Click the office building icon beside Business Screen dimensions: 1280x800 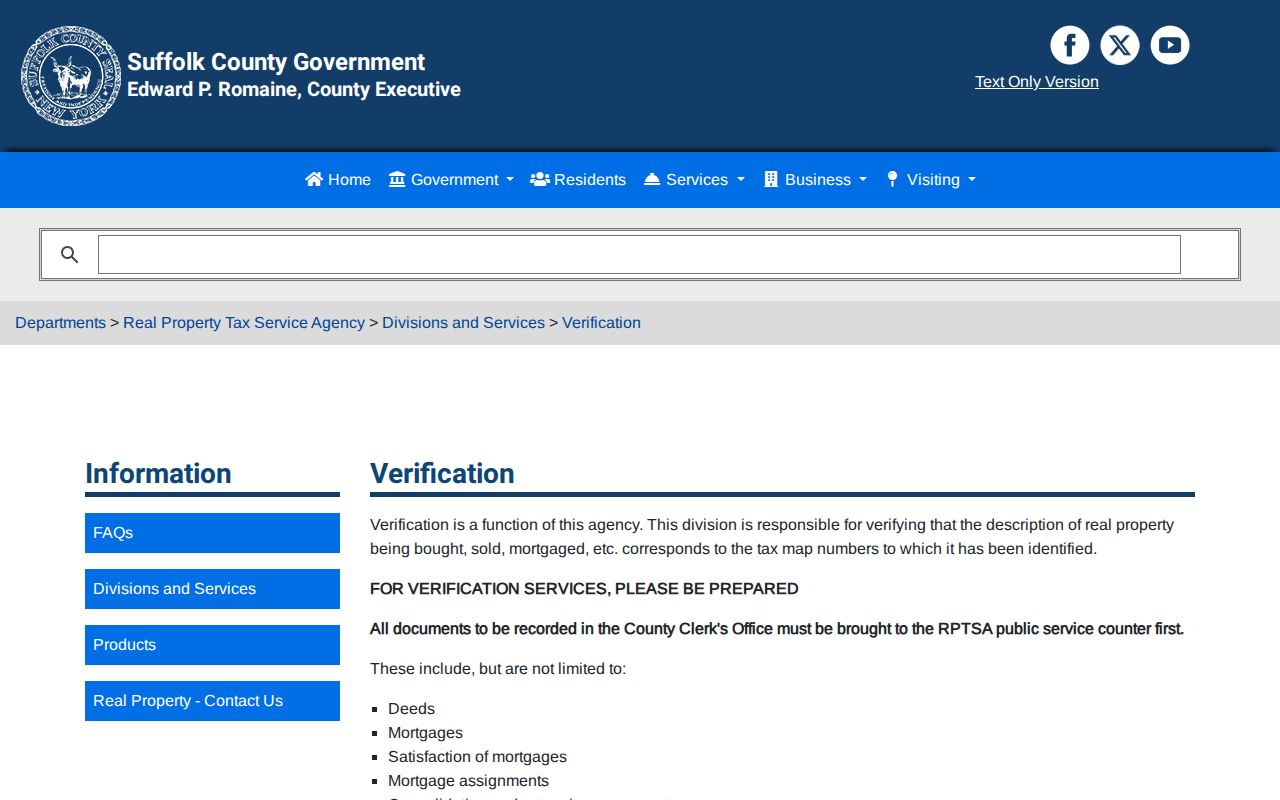coord(771,179)
